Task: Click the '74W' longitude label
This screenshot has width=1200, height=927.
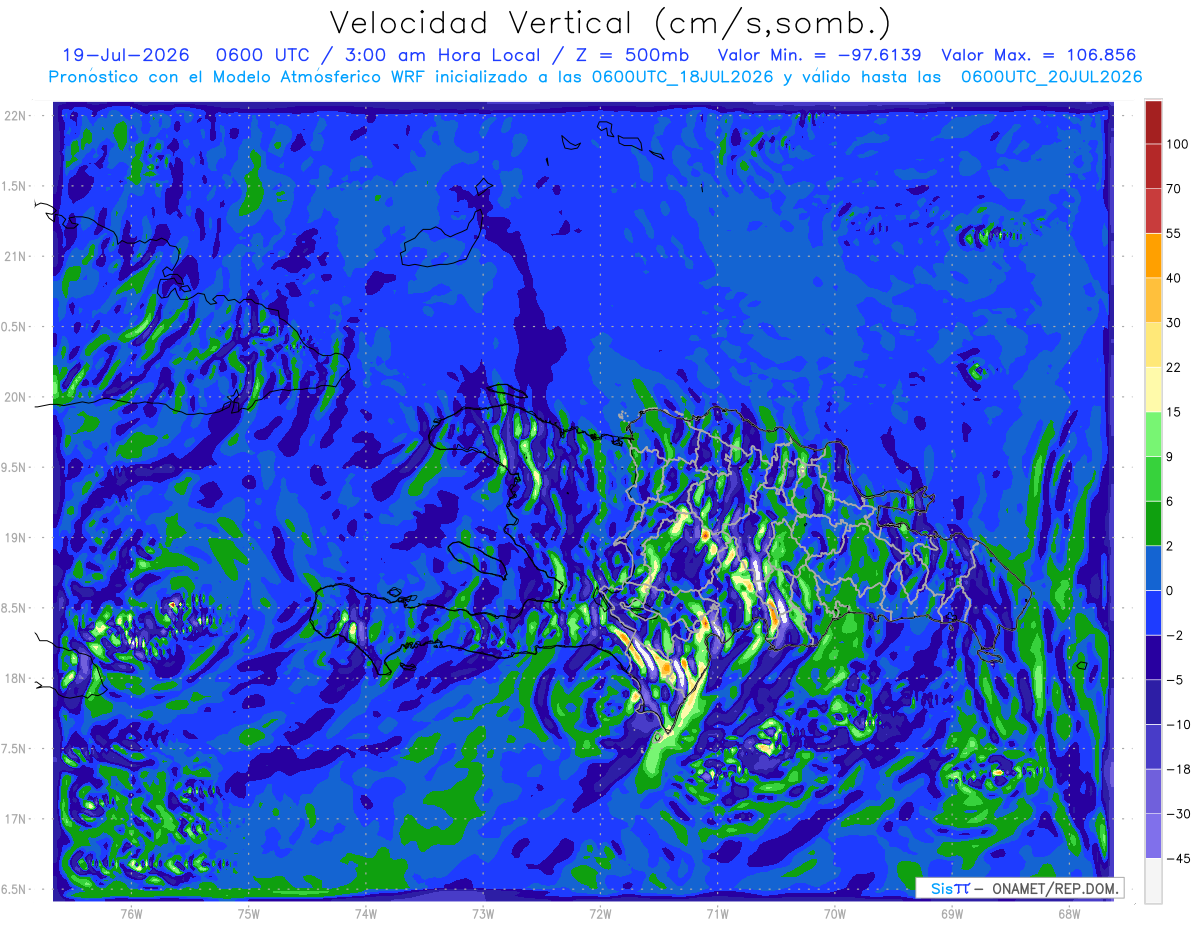Action: pyautogui.click(x=366, y=914)
